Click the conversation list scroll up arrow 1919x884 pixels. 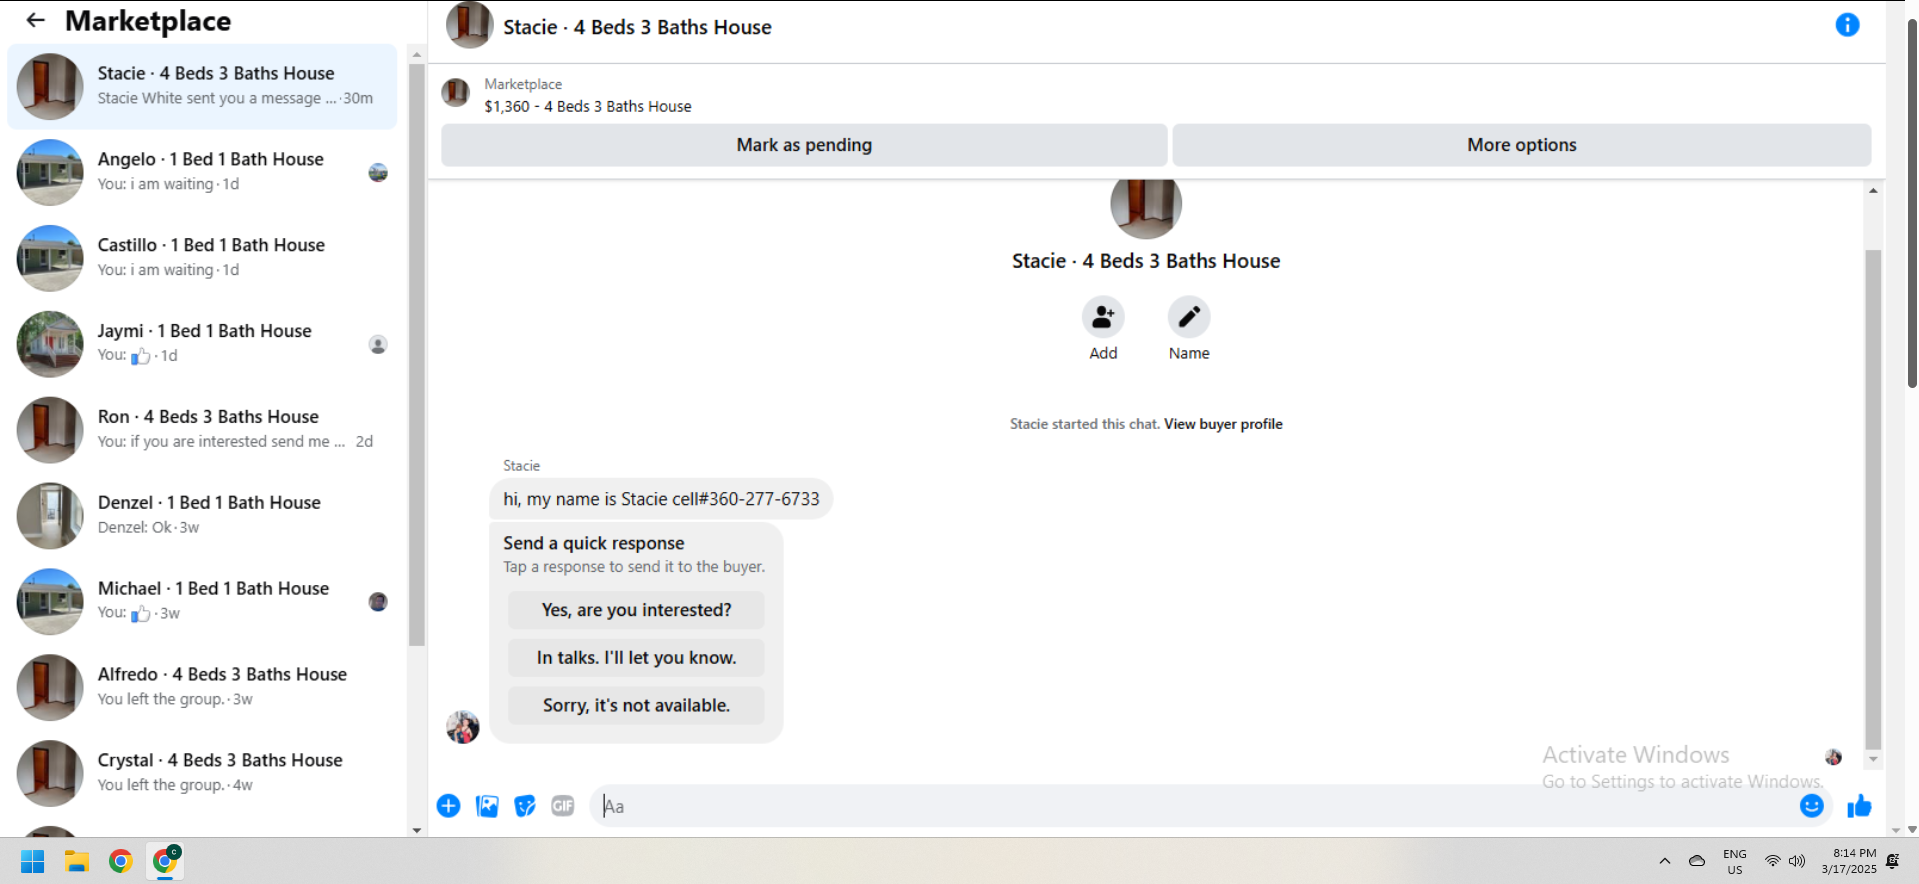tap(417, 55)
